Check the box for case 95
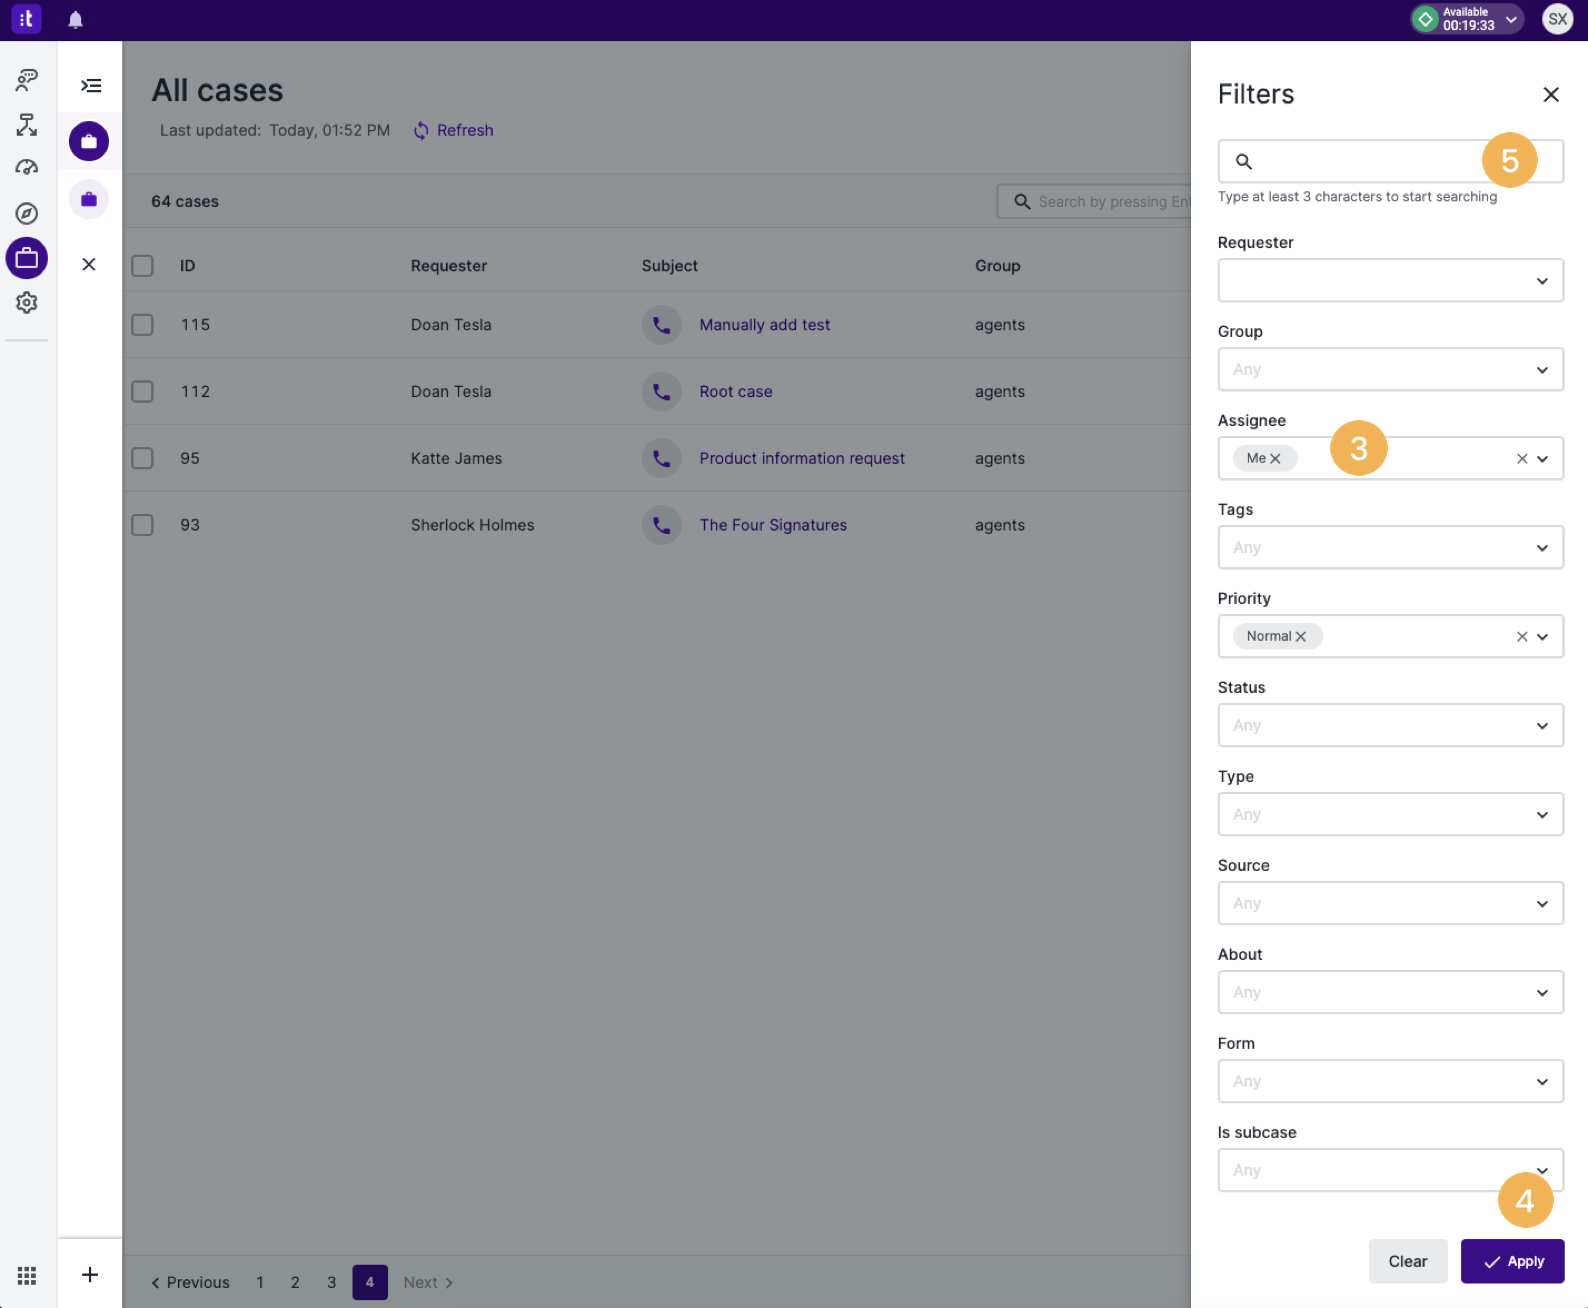Image resolution: width=1588 pixels, height=1308 pixels. click(x=143, y=458)
